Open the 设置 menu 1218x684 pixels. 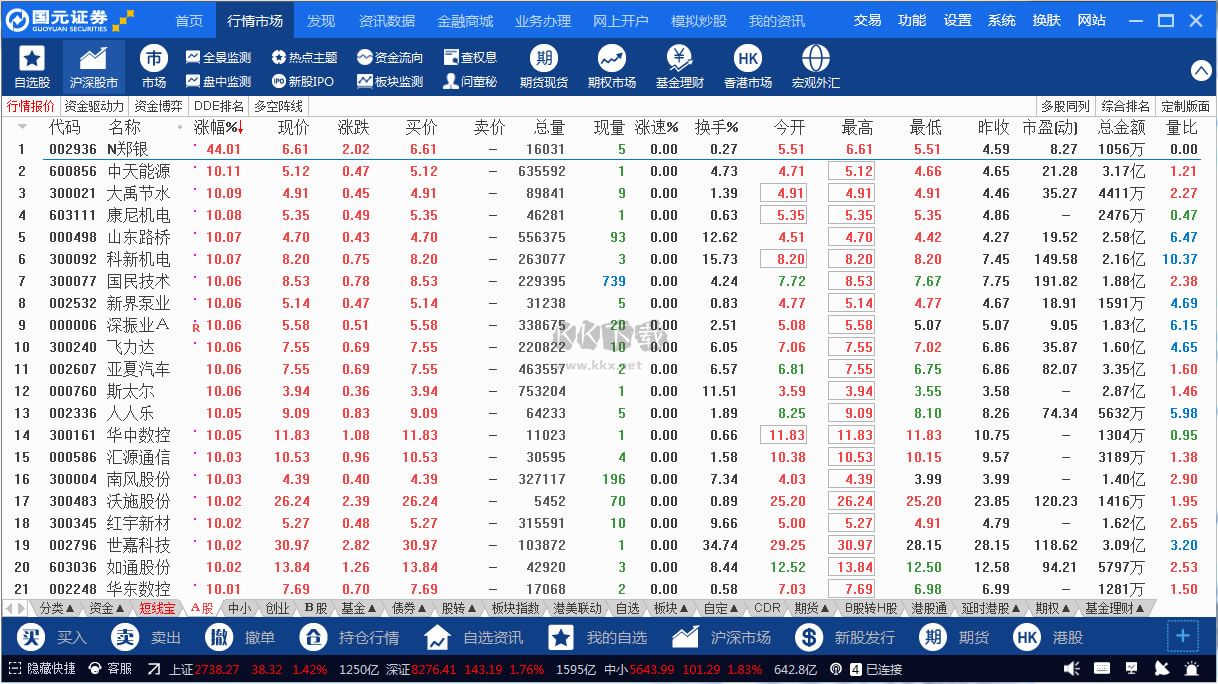957,20
